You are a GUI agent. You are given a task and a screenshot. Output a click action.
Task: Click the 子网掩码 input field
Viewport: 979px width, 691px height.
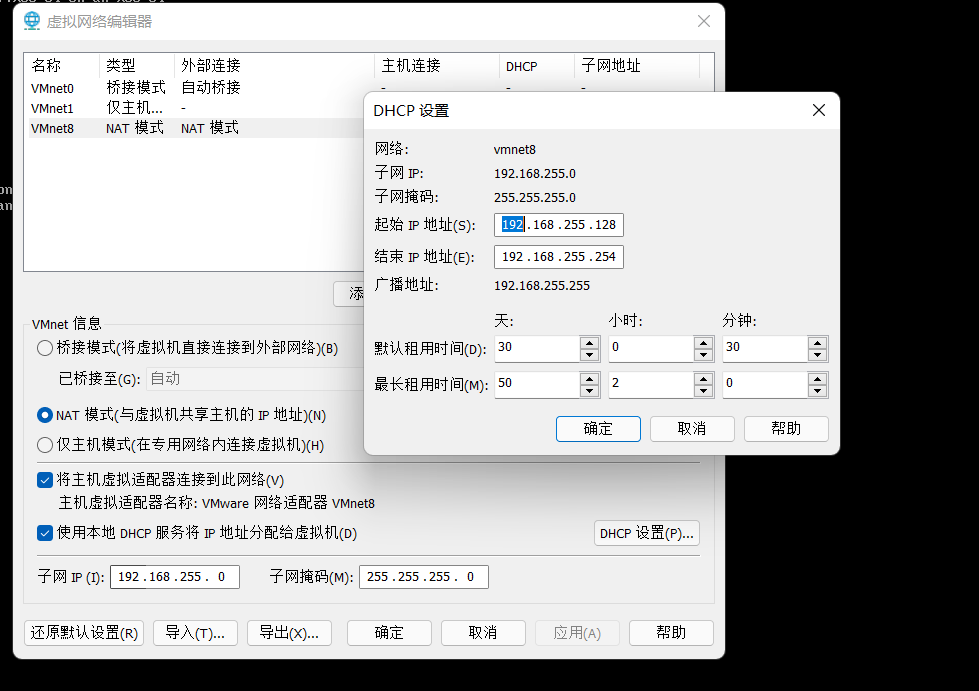coord(423,577)
